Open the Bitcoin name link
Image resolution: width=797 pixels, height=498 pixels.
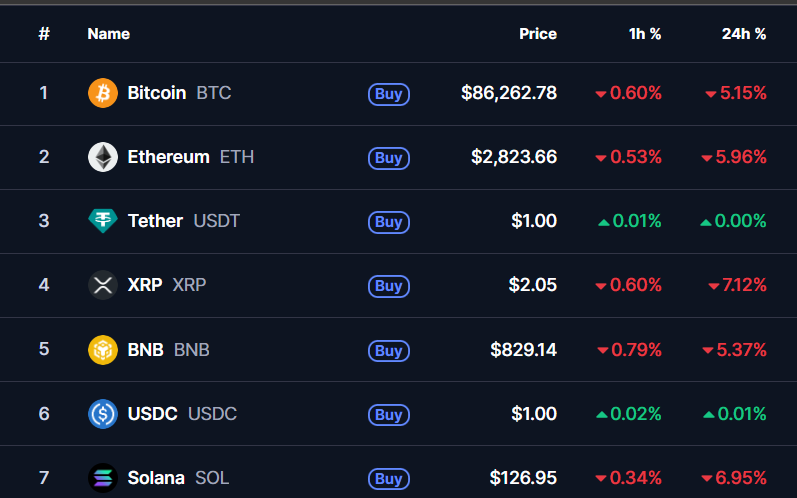coord(157,93)
